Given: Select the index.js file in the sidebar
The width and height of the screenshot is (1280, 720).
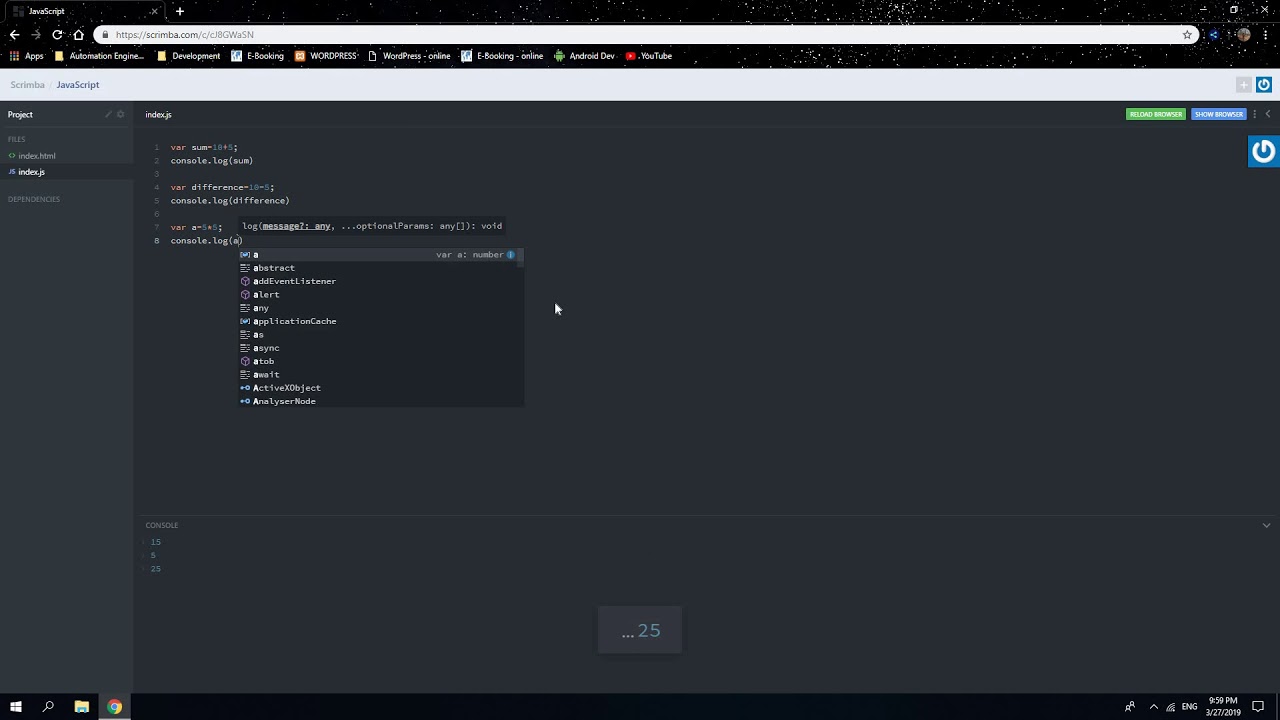Looking at the screenshot, I should click(31, 172).
